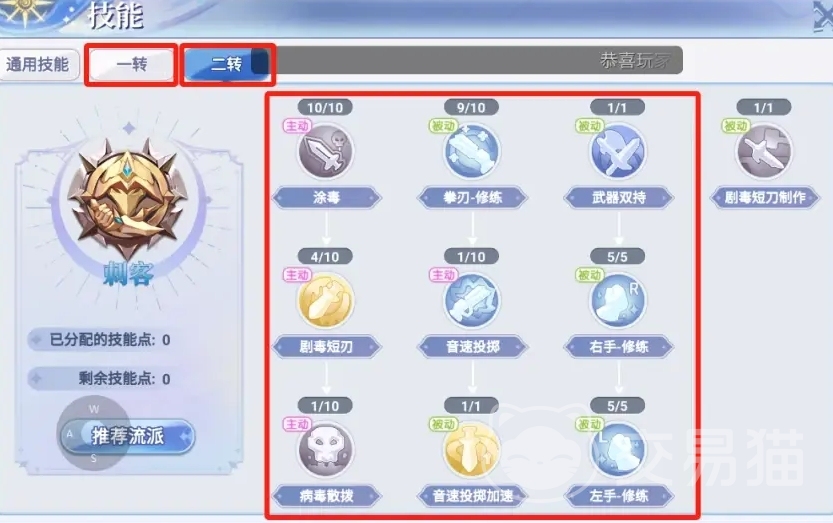
Task: Select the 武器双持 crossed swords icon
Action: click(x=618, y=151)
